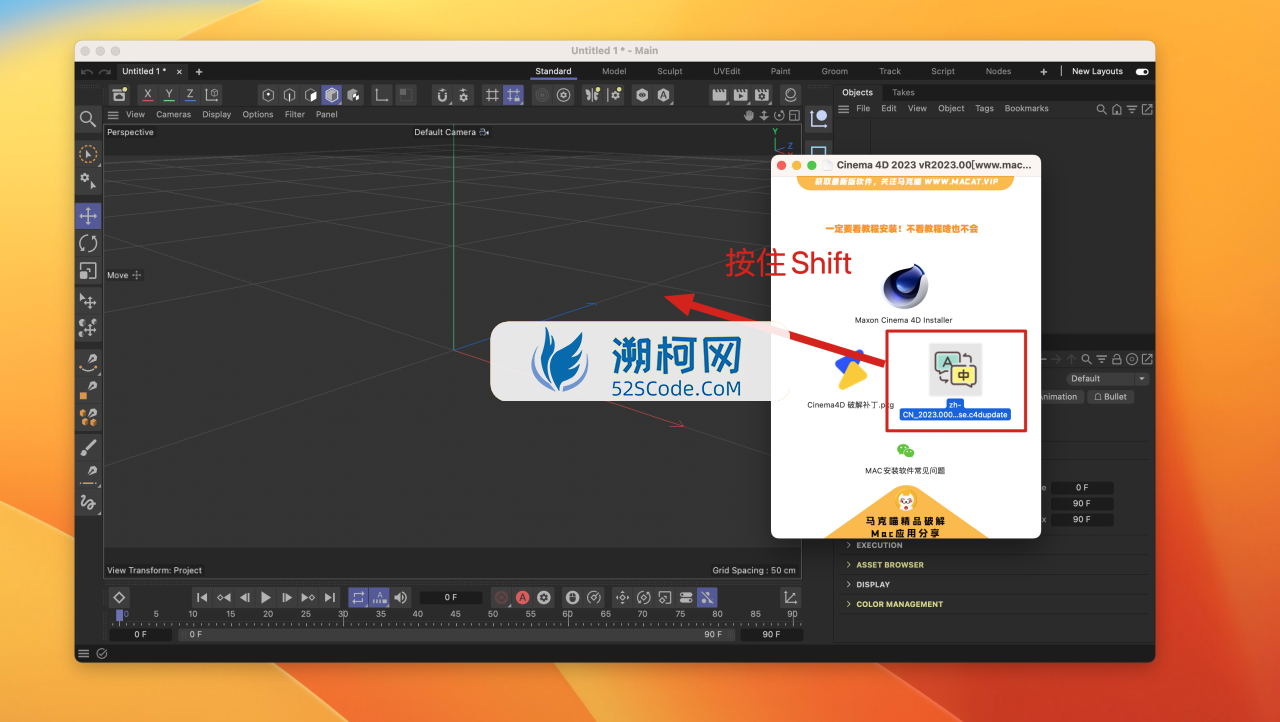Open the Display menu in viewport
The height and width of the screenshot is (722, 1280).
click(x=216, y=114)
